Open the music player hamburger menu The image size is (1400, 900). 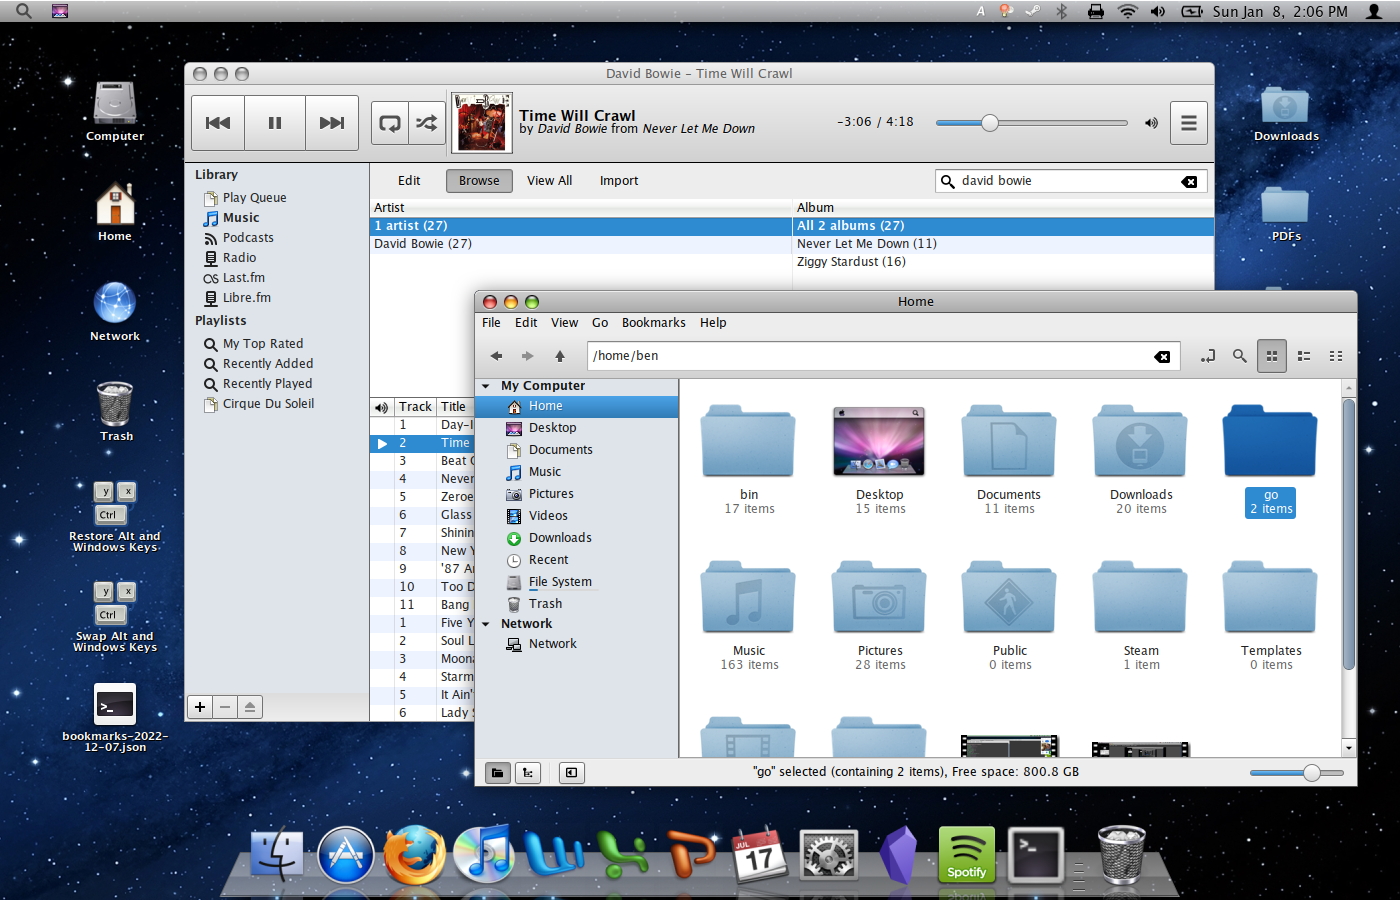[1189, 123]
